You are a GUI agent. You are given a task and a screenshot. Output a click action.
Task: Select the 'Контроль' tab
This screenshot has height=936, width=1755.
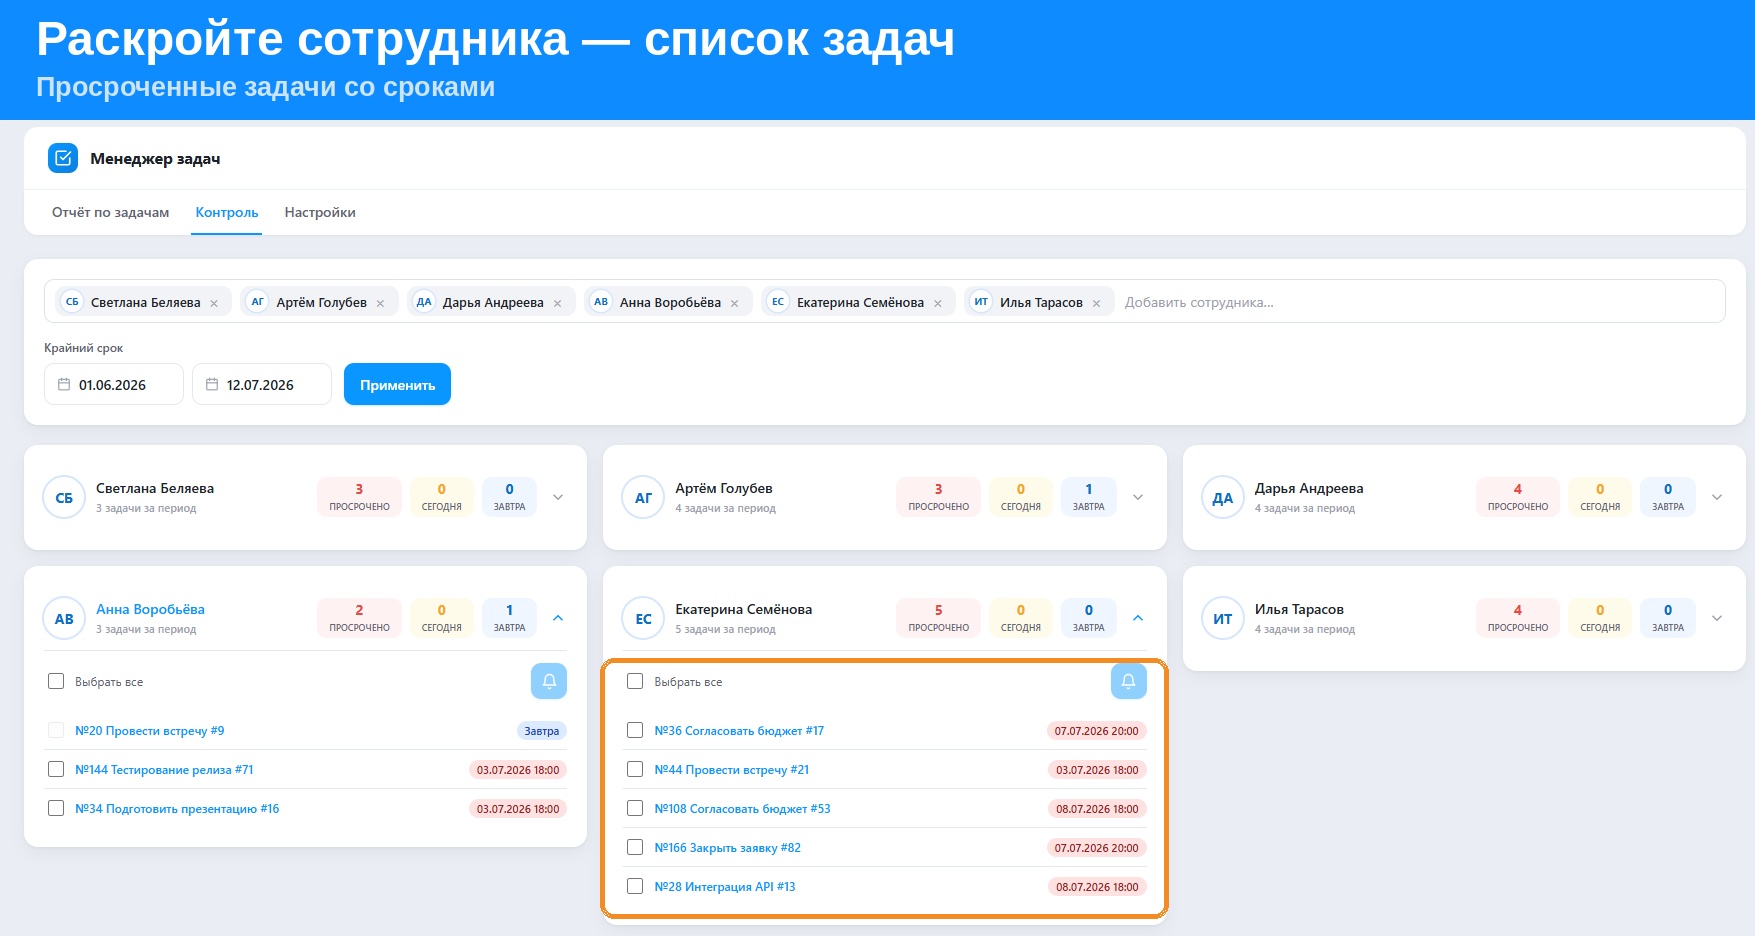click(227, 212)
